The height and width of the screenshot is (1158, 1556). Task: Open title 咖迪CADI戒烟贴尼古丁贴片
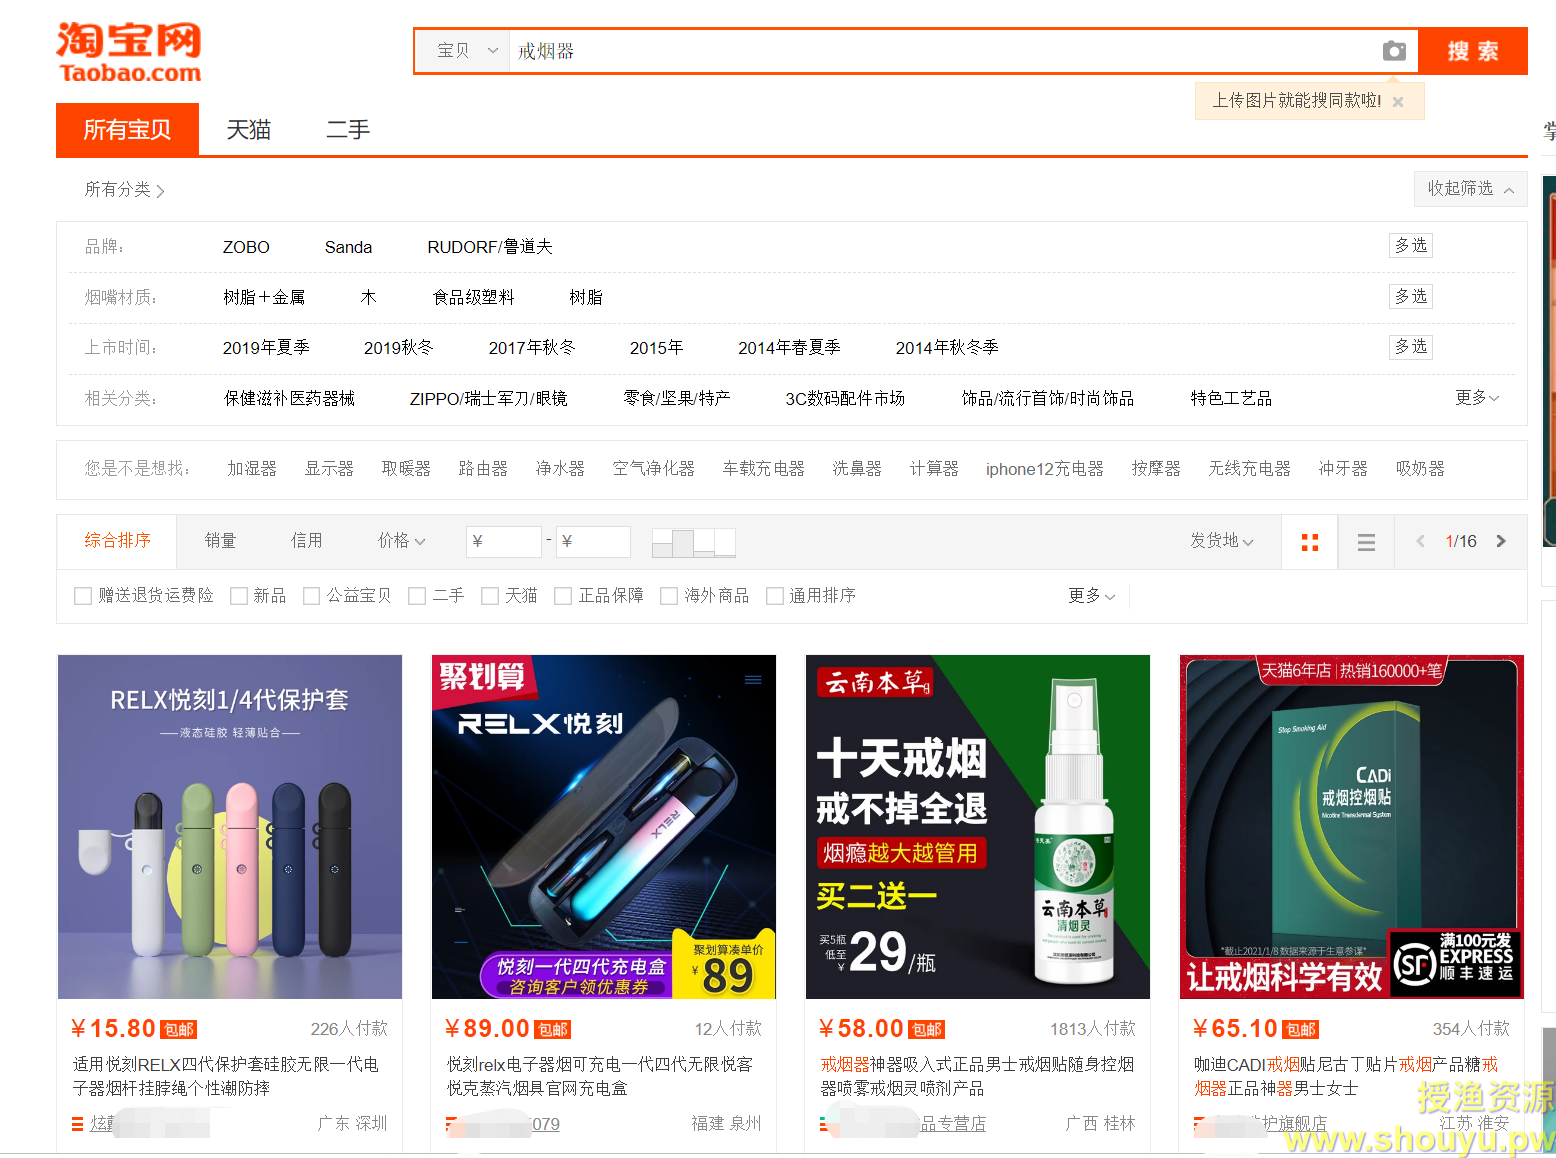tap(1346, 1076)
